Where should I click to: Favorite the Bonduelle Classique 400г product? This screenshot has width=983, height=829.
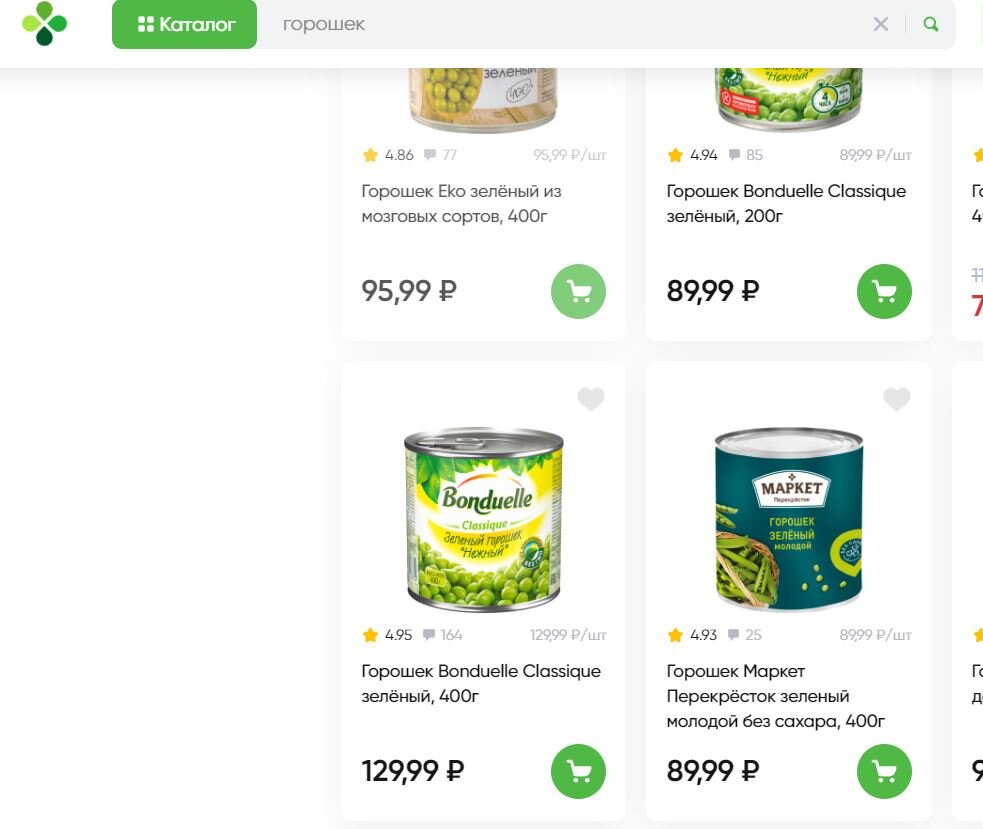click(591, 400)
